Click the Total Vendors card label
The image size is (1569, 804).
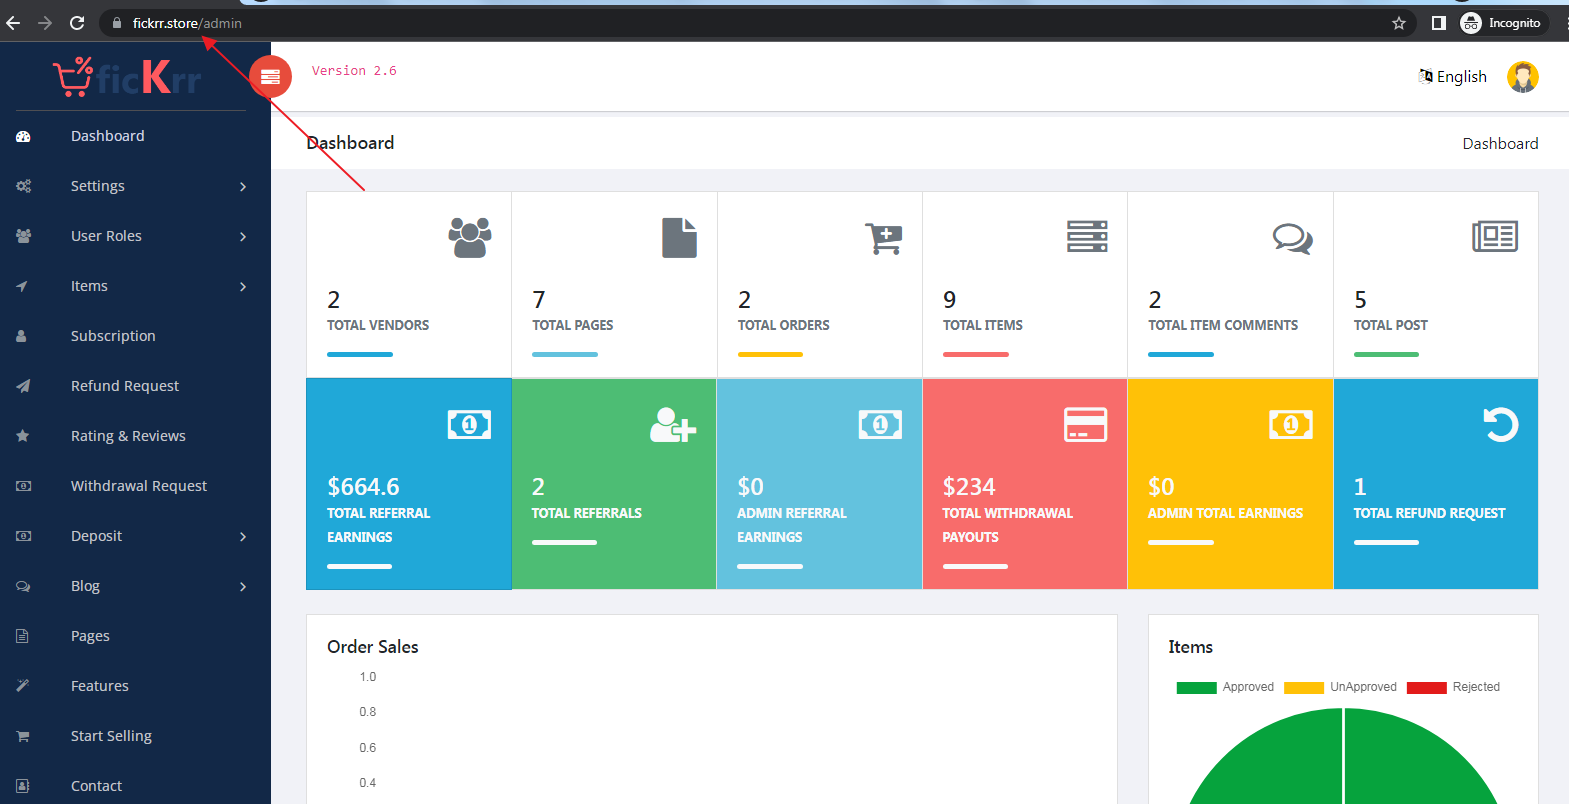[x=378, y=325]
